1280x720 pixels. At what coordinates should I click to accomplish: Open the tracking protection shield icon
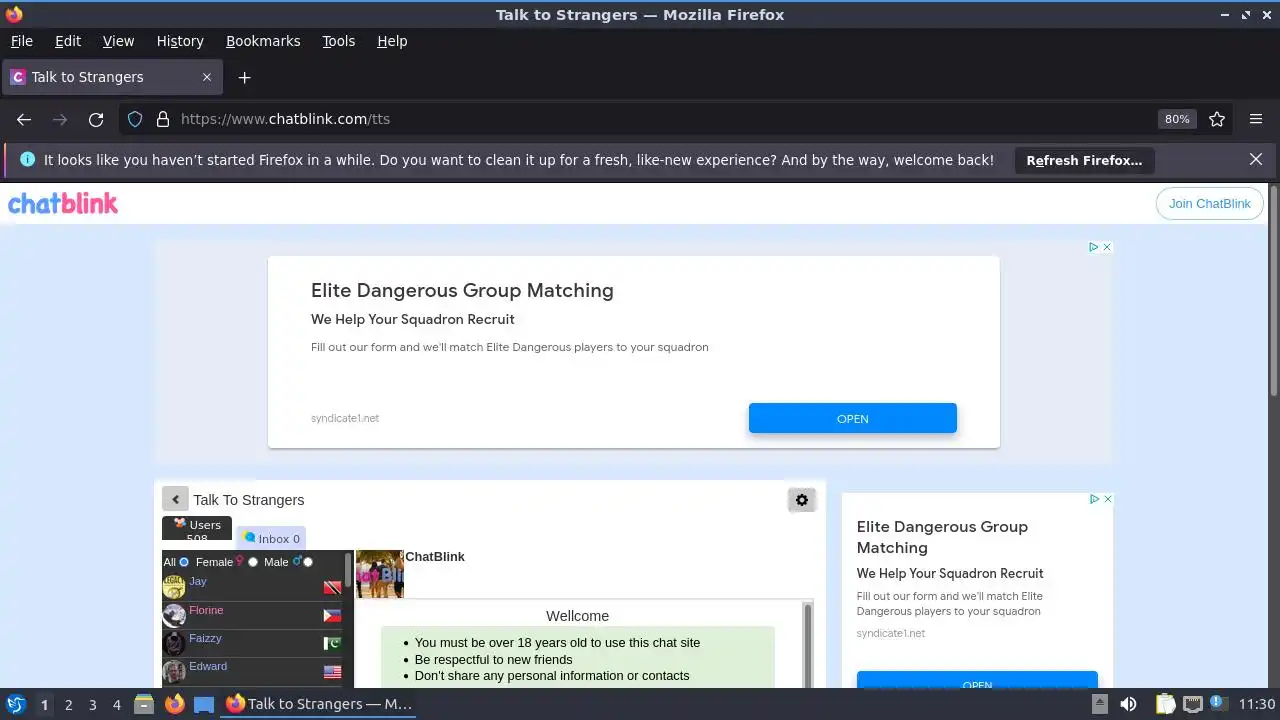coord(135,119)
